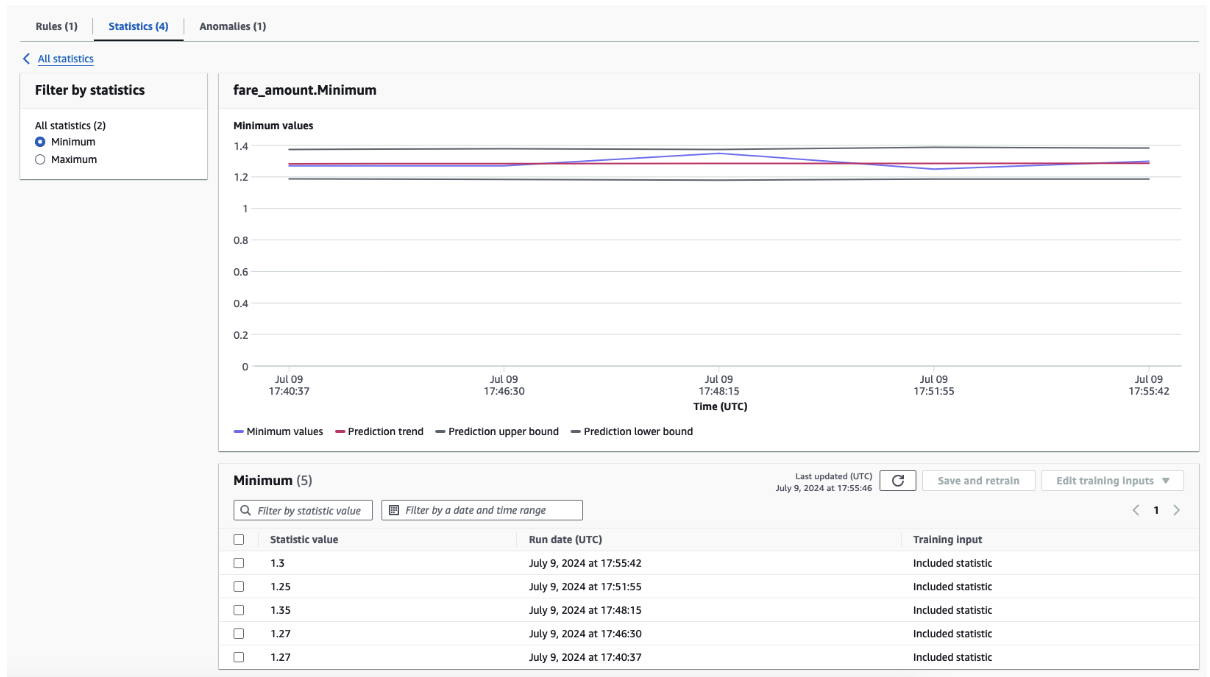Viewport: 1210px width, 677px height.
Task: Check the row with statistic value 1.35
Action: tap(239, 610)
